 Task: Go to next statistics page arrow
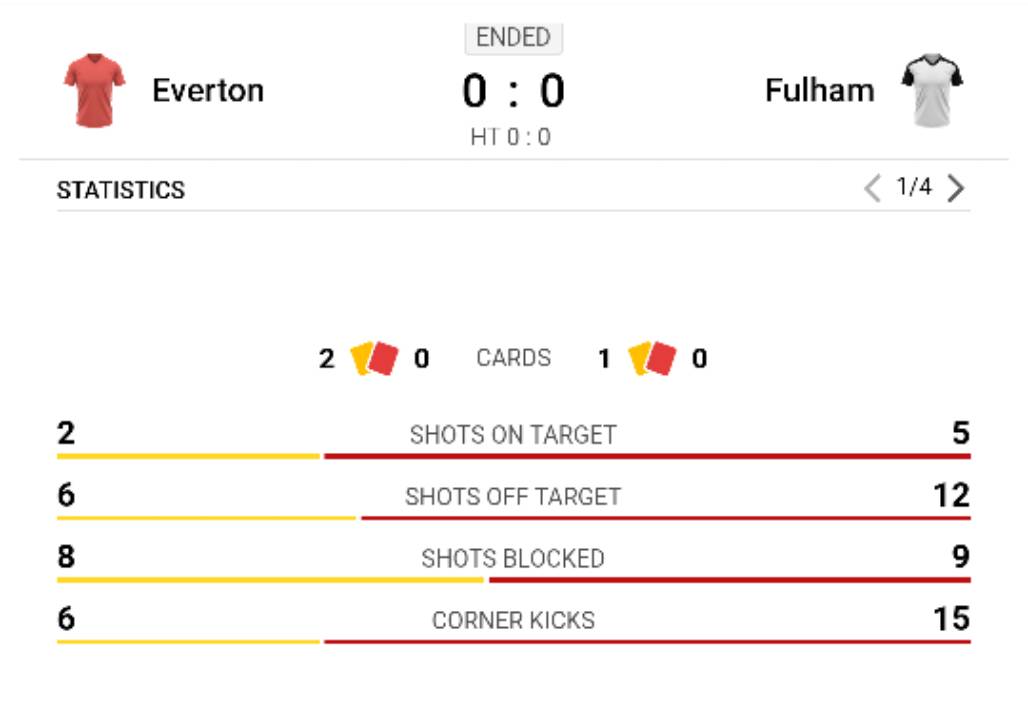(956, 188)
